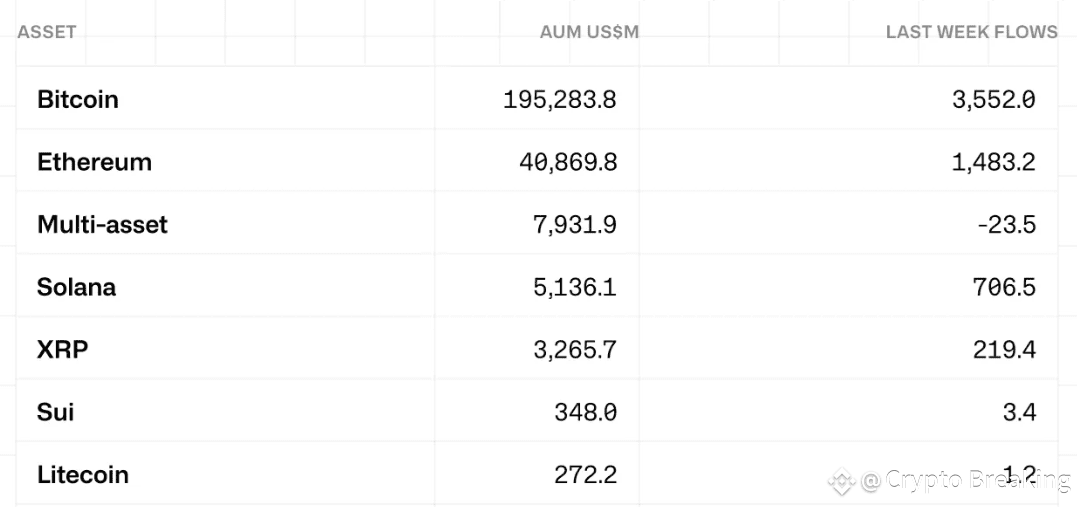1078x507 pixels.
Task: Click Bitcoin weekly flow 3,552.0
Action: click(994, 100)
